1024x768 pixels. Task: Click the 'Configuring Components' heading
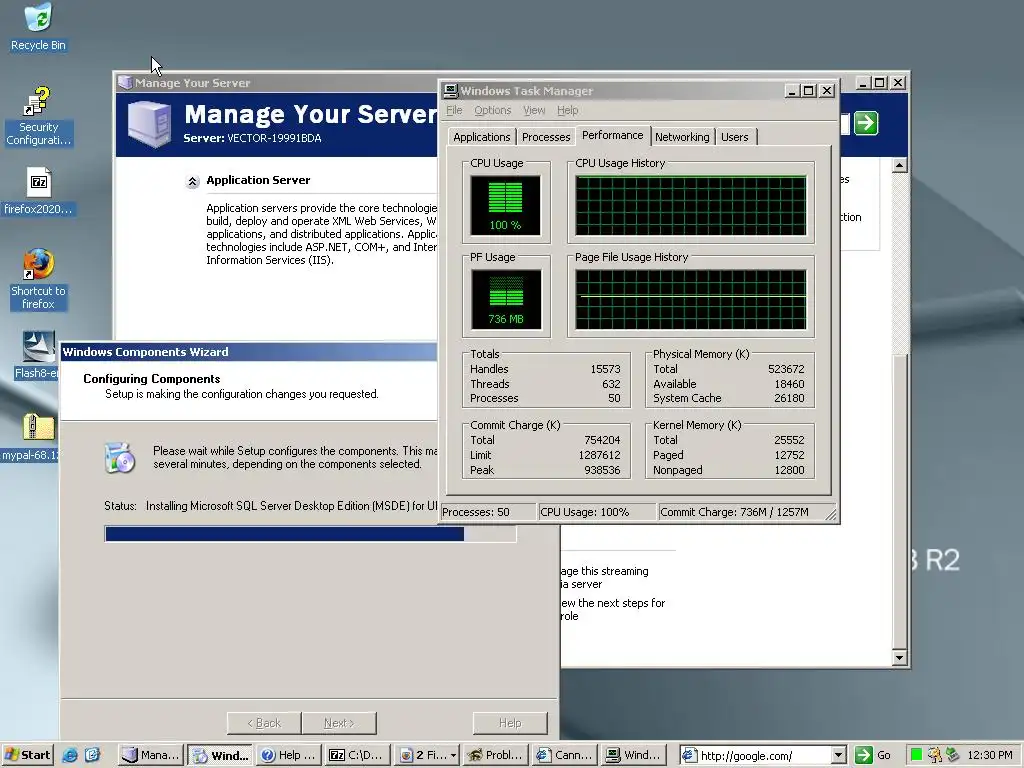pyautogui.click(x=152, y=379)
